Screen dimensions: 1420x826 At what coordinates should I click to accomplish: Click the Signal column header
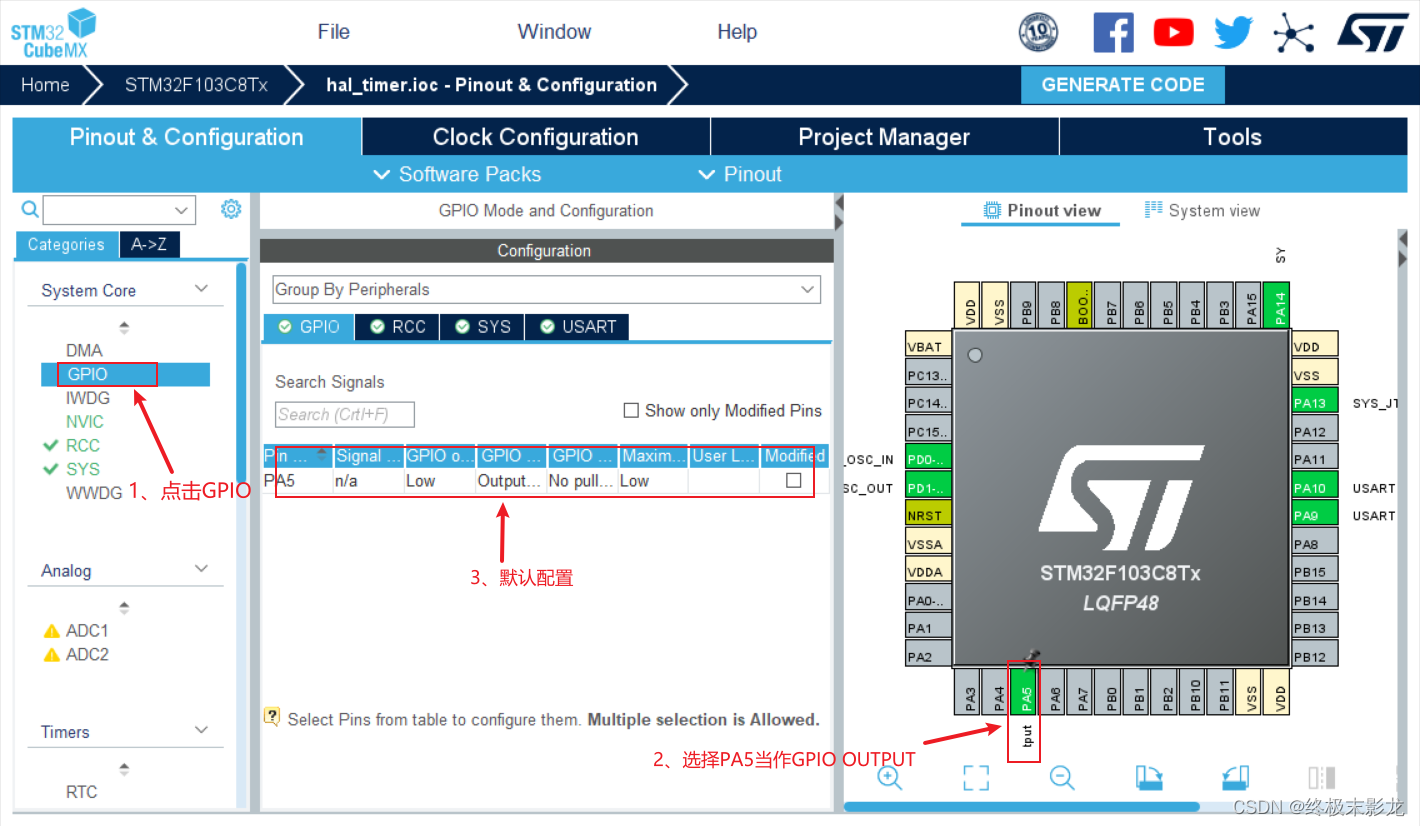pos(369,456)
